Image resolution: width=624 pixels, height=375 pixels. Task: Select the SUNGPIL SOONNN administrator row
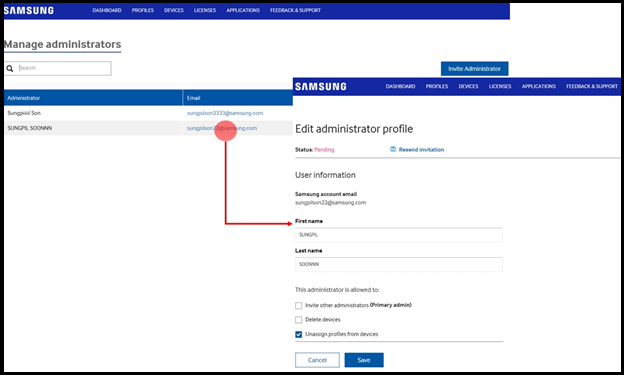tap(148, 128)
